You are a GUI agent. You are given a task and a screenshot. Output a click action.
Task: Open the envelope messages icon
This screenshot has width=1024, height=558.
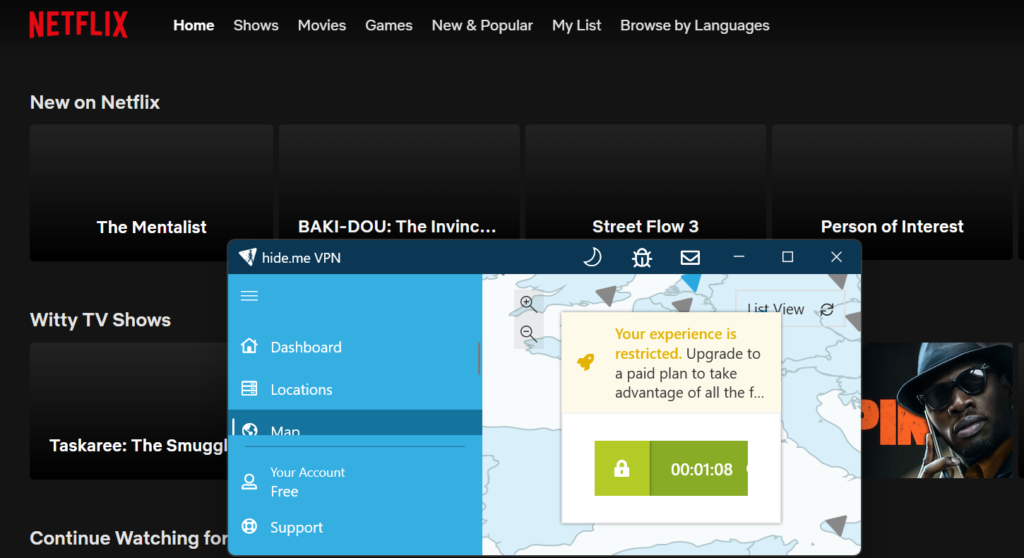point(690,257)
